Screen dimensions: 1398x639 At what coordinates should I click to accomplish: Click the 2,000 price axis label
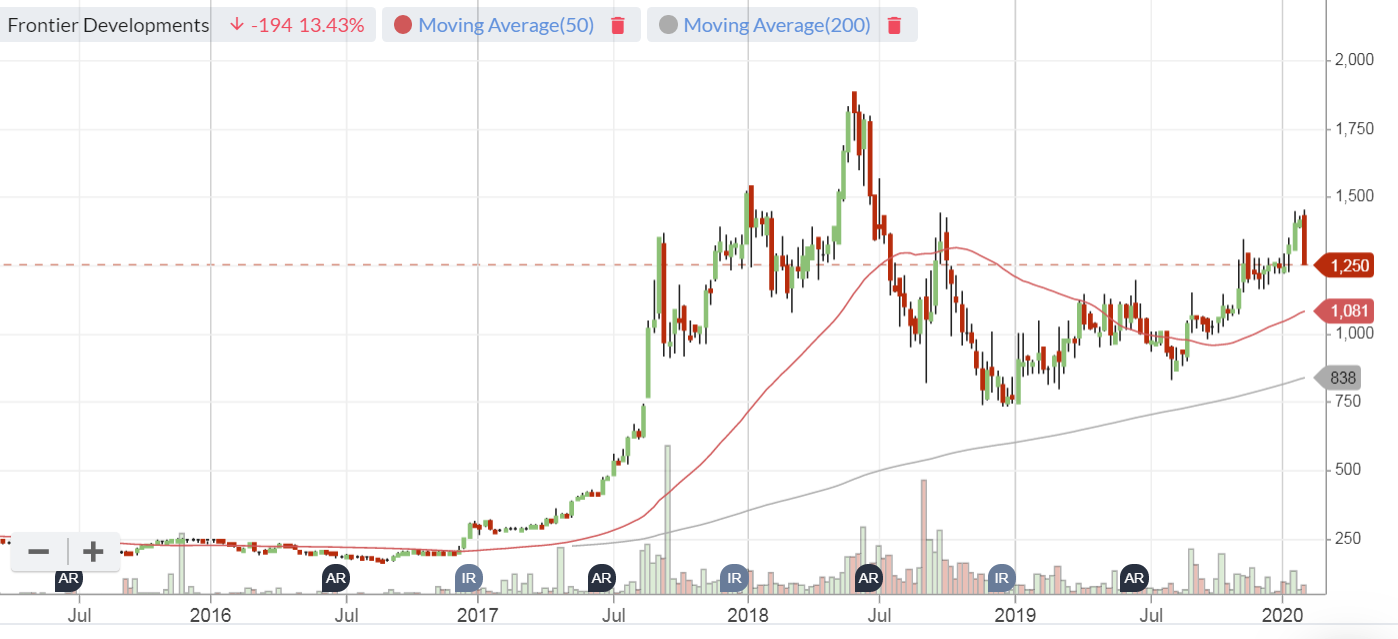tap(1354, 60)
